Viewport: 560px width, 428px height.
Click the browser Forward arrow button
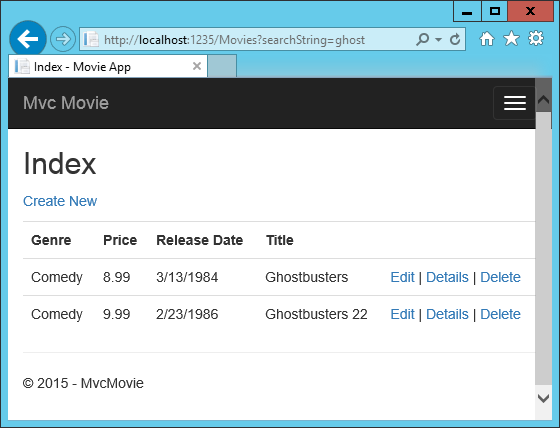pyautogui.click(x=63, y=39)
